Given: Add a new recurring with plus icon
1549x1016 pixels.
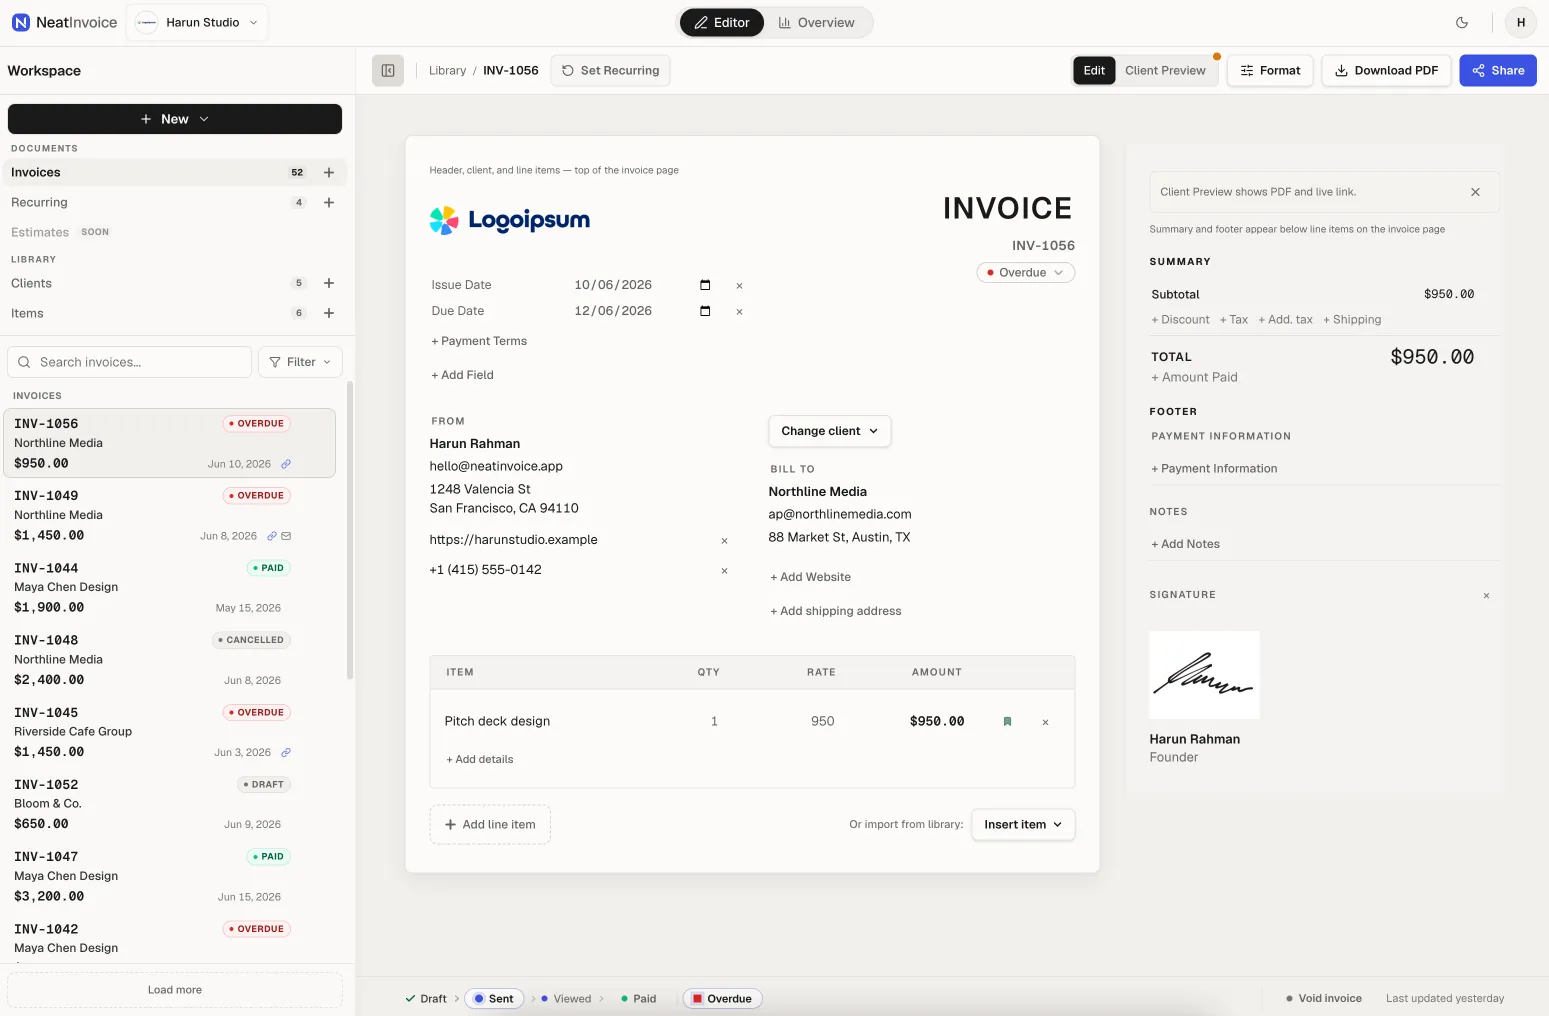Looking at the screenshot, I should point(329,202).
